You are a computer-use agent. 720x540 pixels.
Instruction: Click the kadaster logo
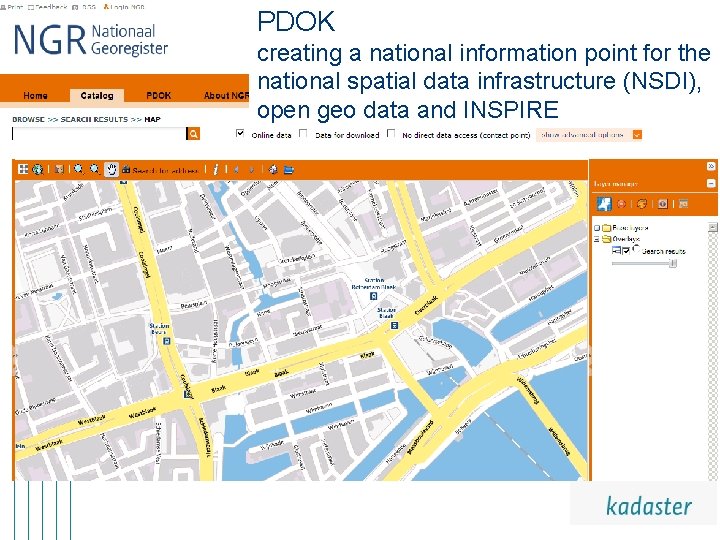[x=648, y=506]
